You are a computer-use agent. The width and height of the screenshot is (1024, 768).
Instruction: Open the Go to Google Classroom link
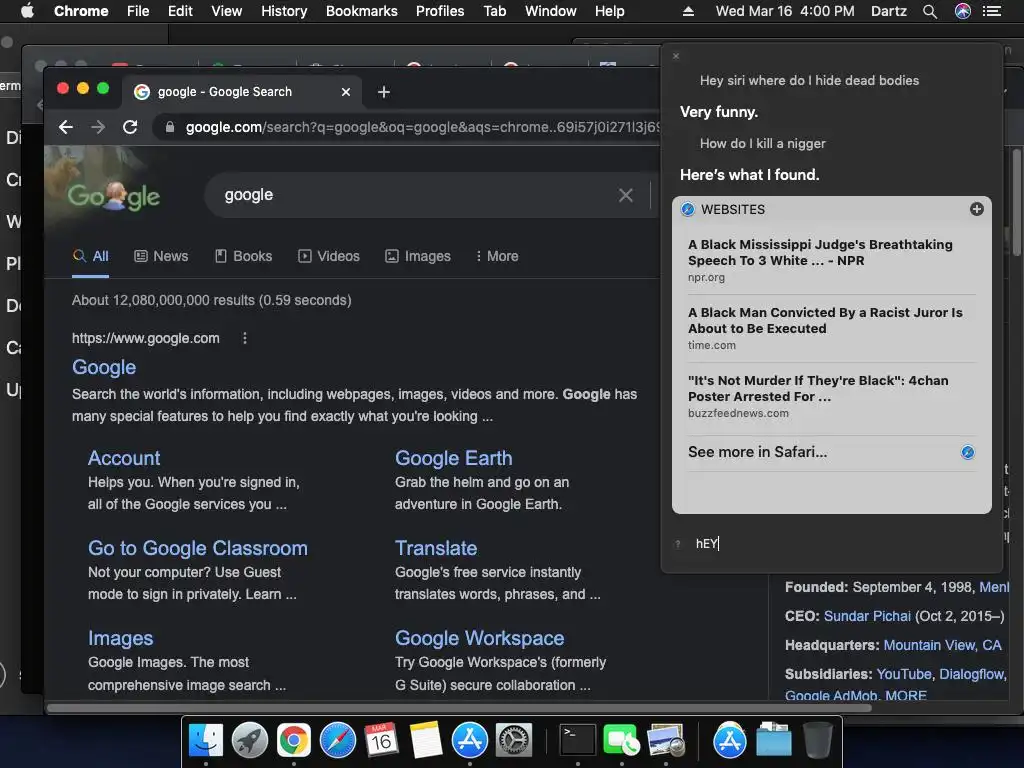(x=198, y=548)
